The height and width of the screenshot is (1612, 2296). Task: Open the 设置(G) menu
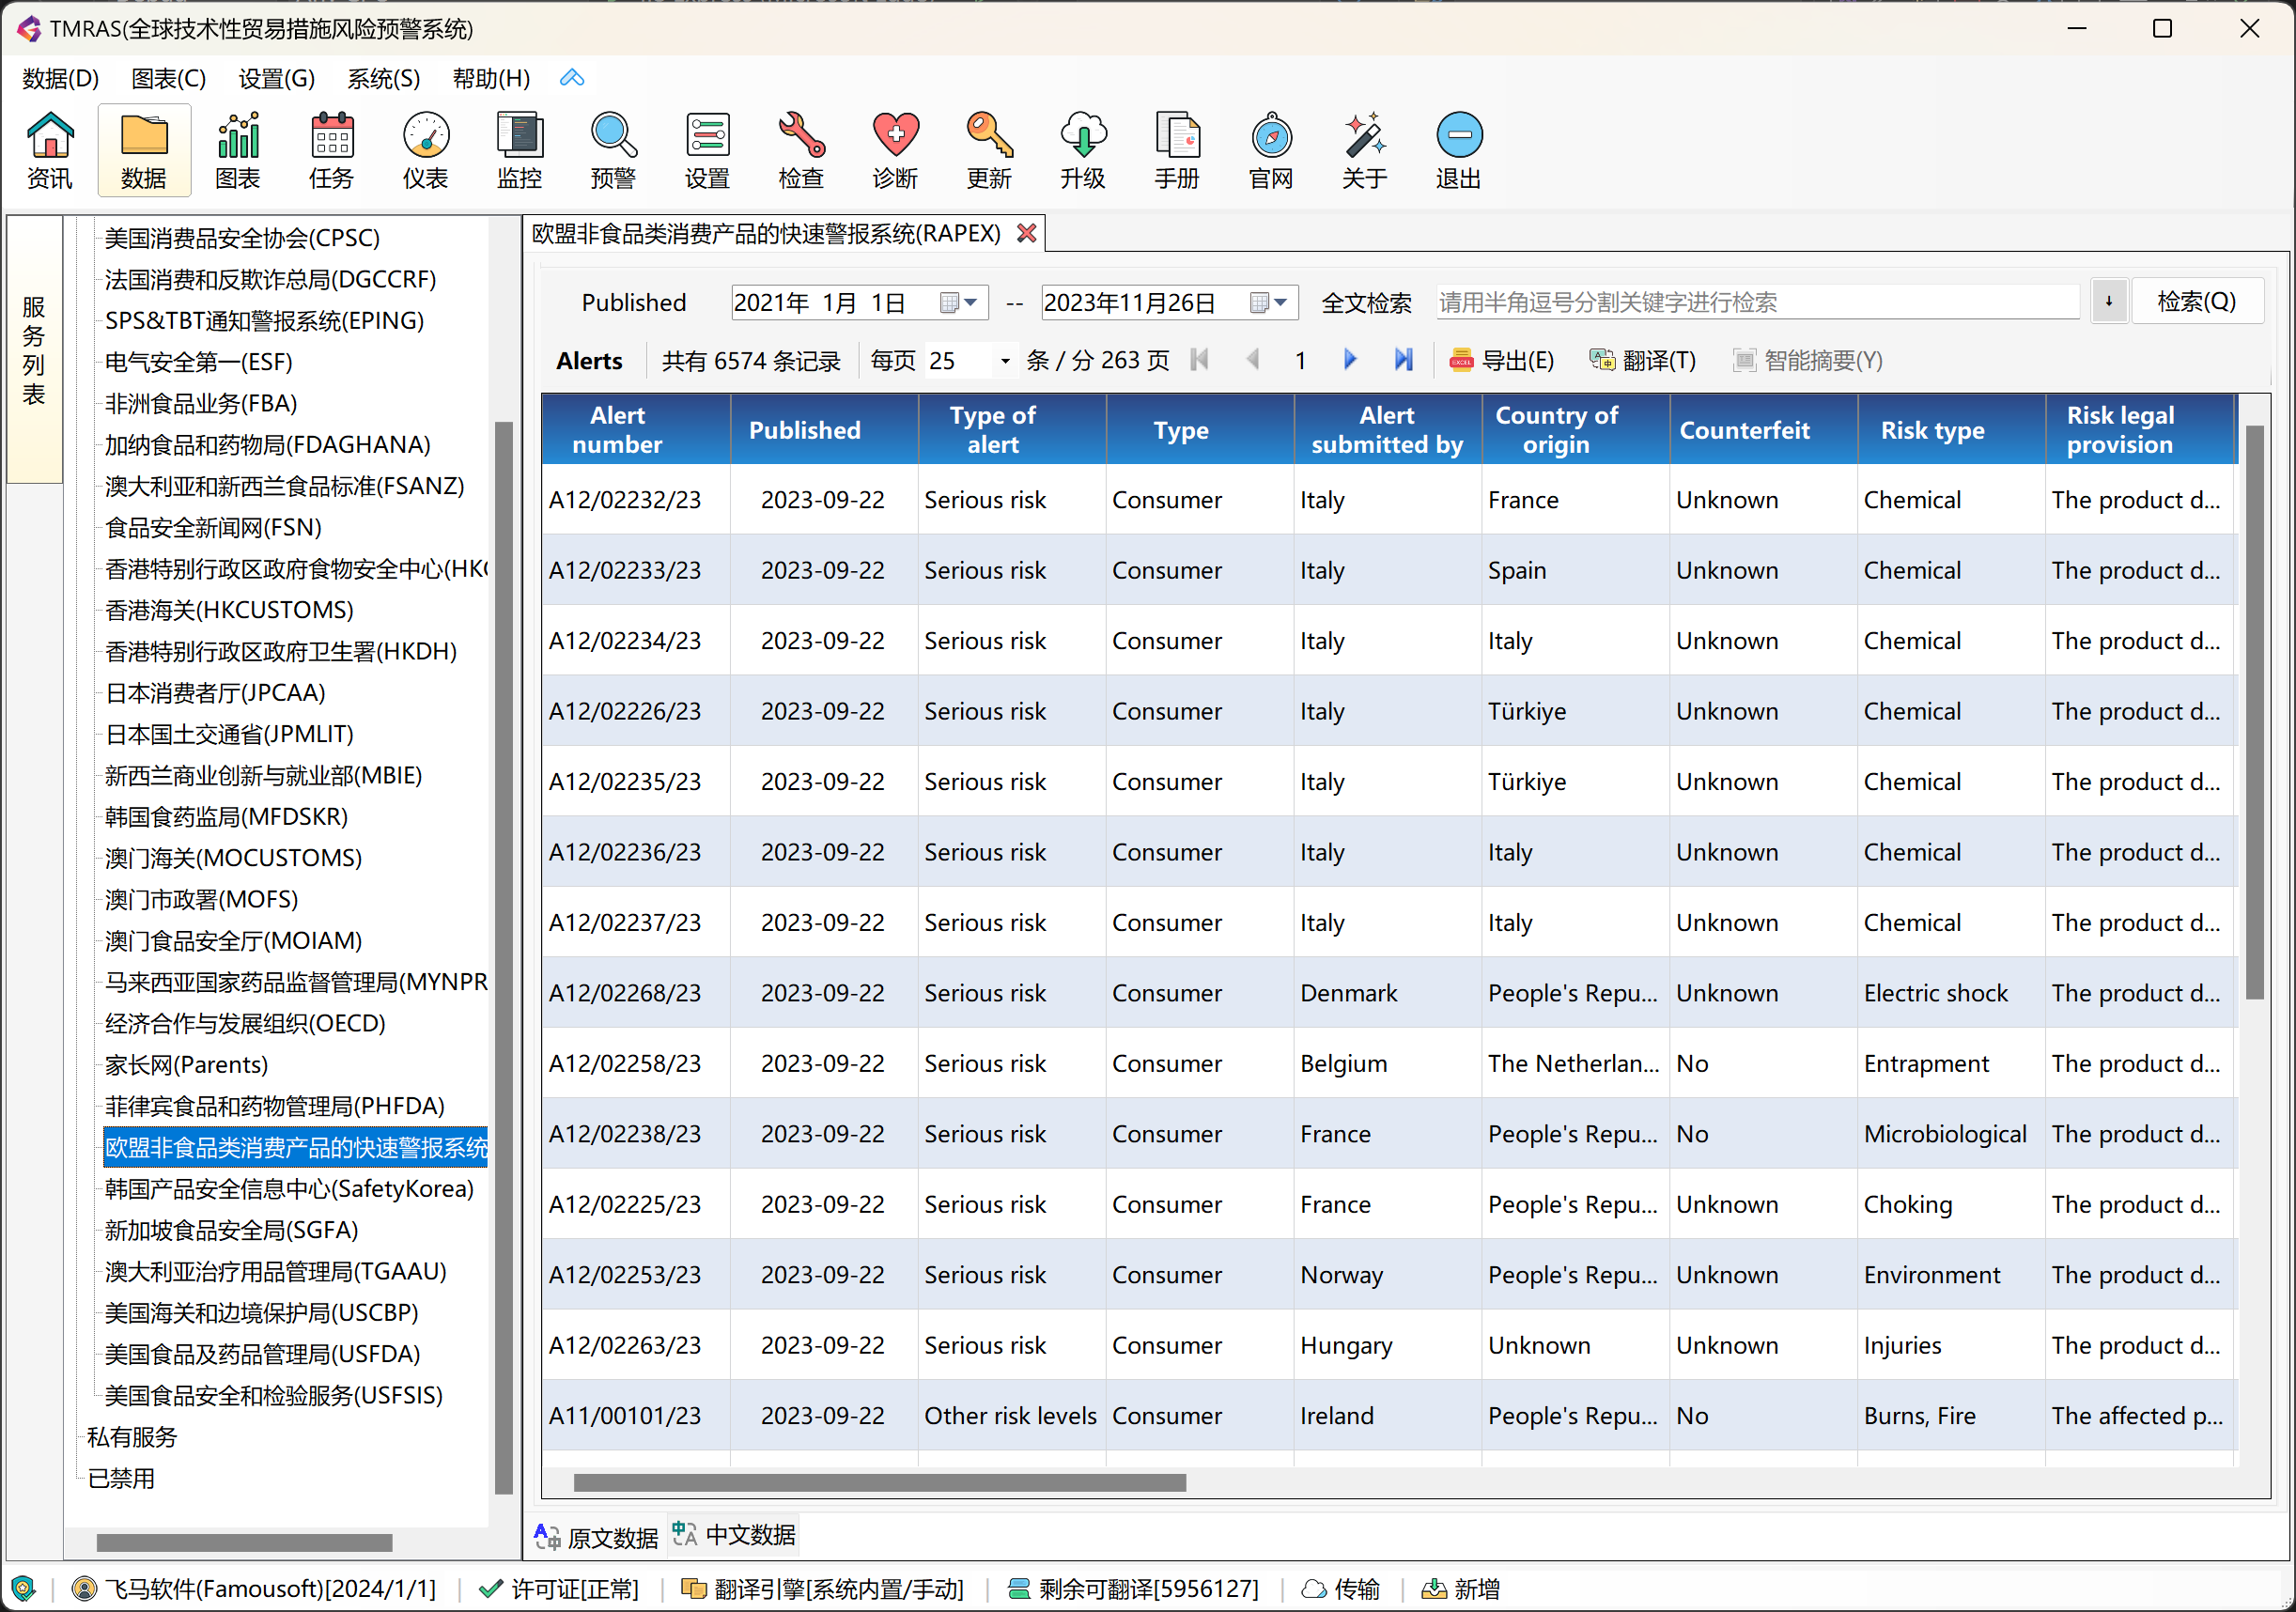pyautogui.click(x=276, y=78)
